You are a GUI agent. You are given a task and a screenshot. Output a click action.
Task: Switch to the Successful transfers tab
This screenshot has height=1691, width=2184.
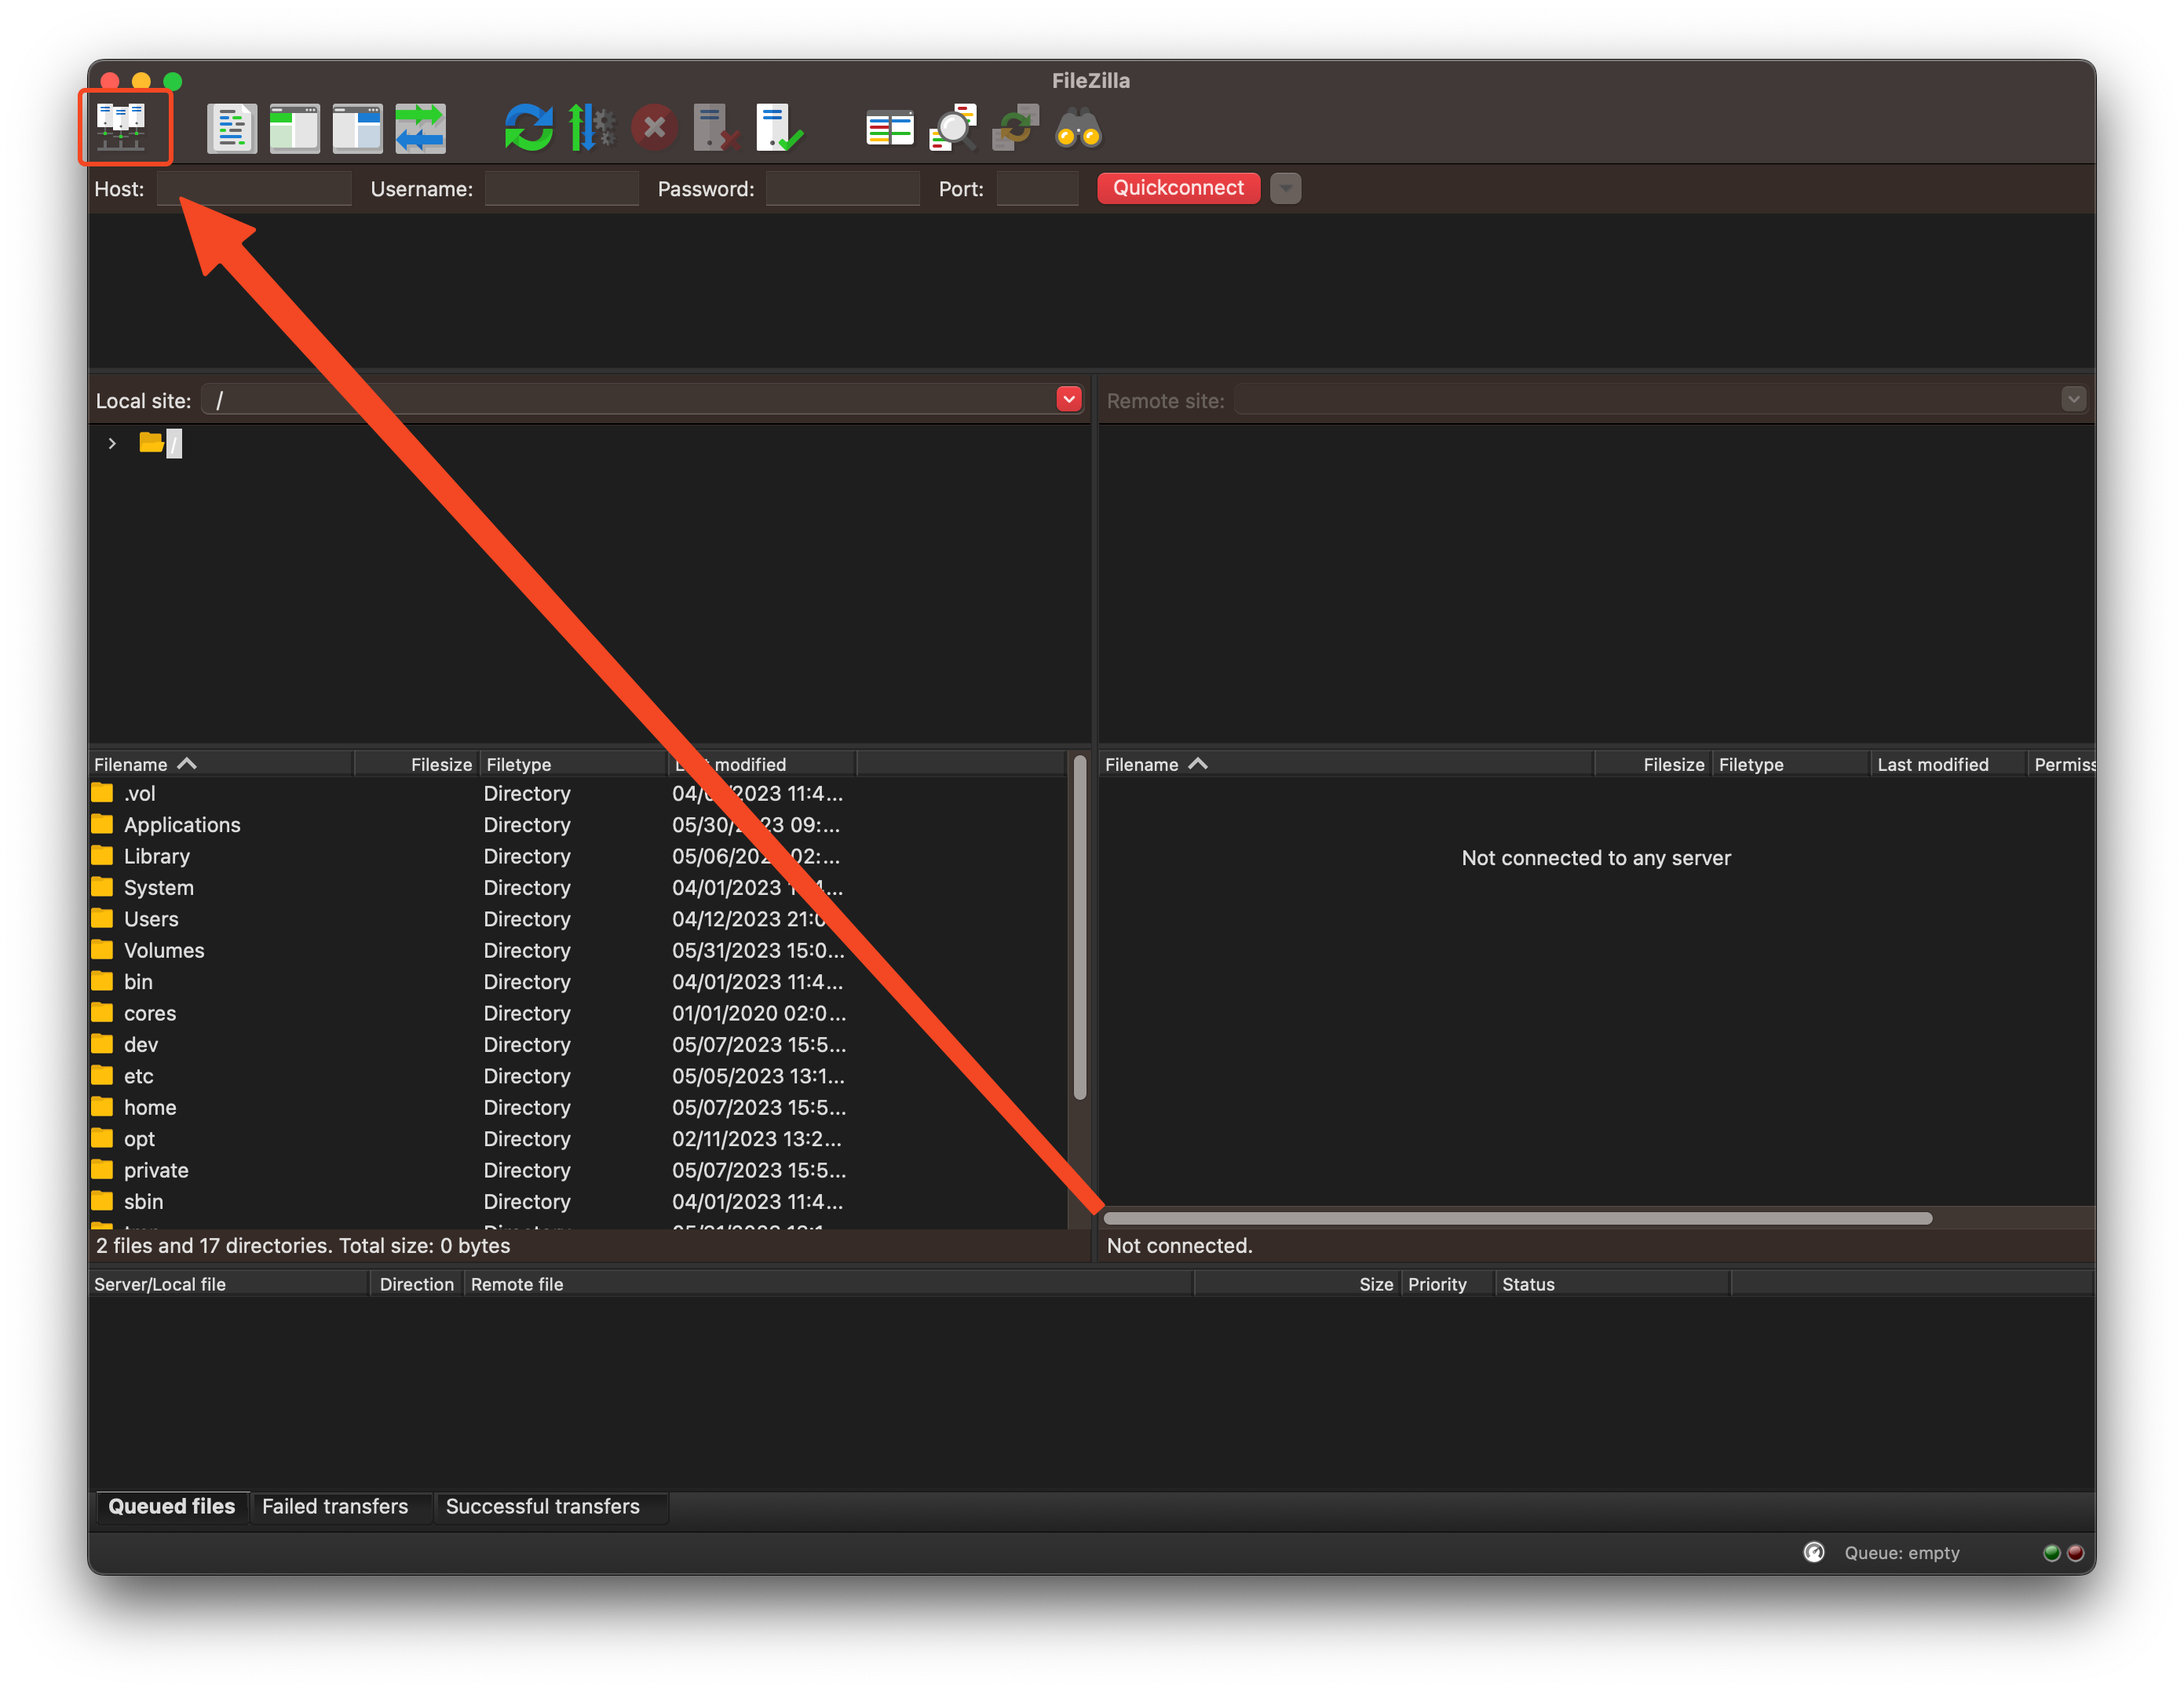[x=551, y=1506]
